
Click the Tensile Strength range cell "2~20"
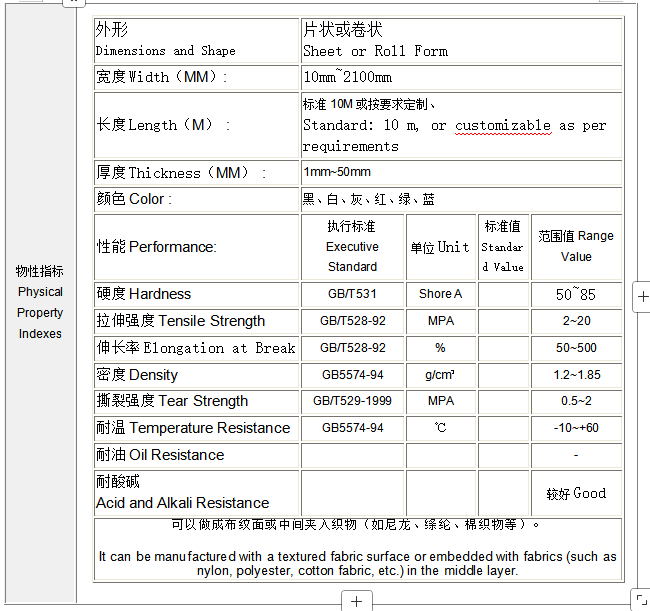(x=576, y=321)
